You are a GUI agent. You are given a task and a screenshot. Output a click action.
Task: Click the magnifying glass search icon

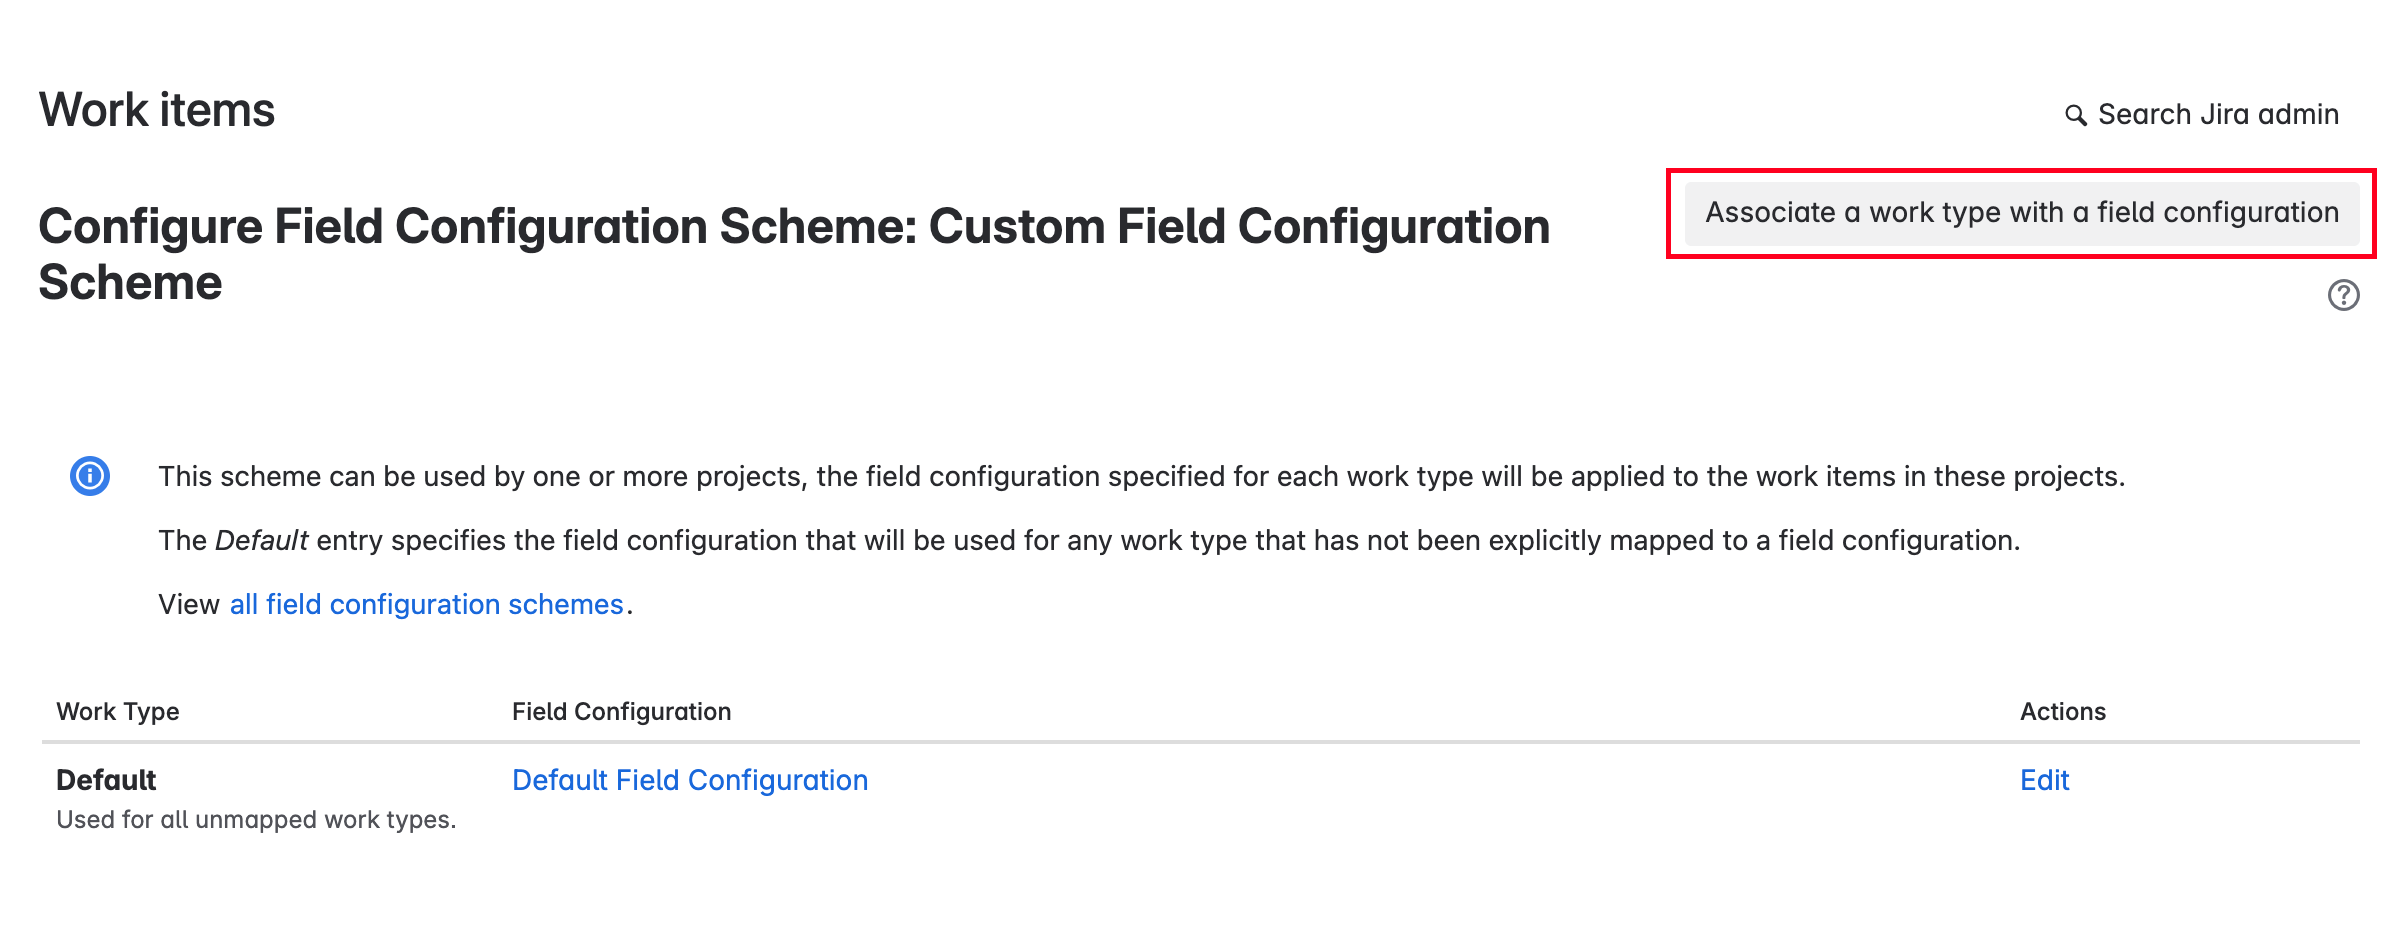point(2076,116)
